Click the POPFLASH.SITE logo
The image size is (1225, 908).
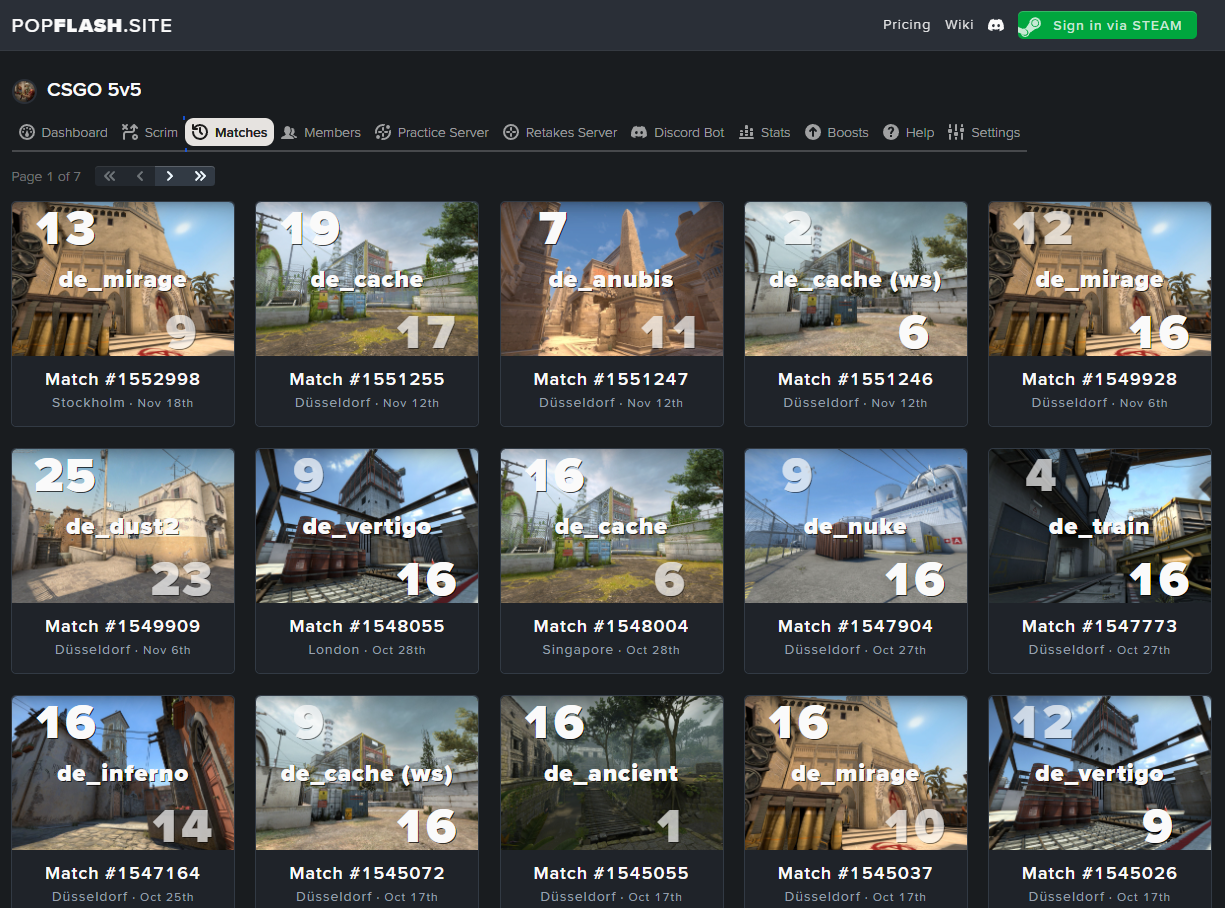[x=92, y=25]
